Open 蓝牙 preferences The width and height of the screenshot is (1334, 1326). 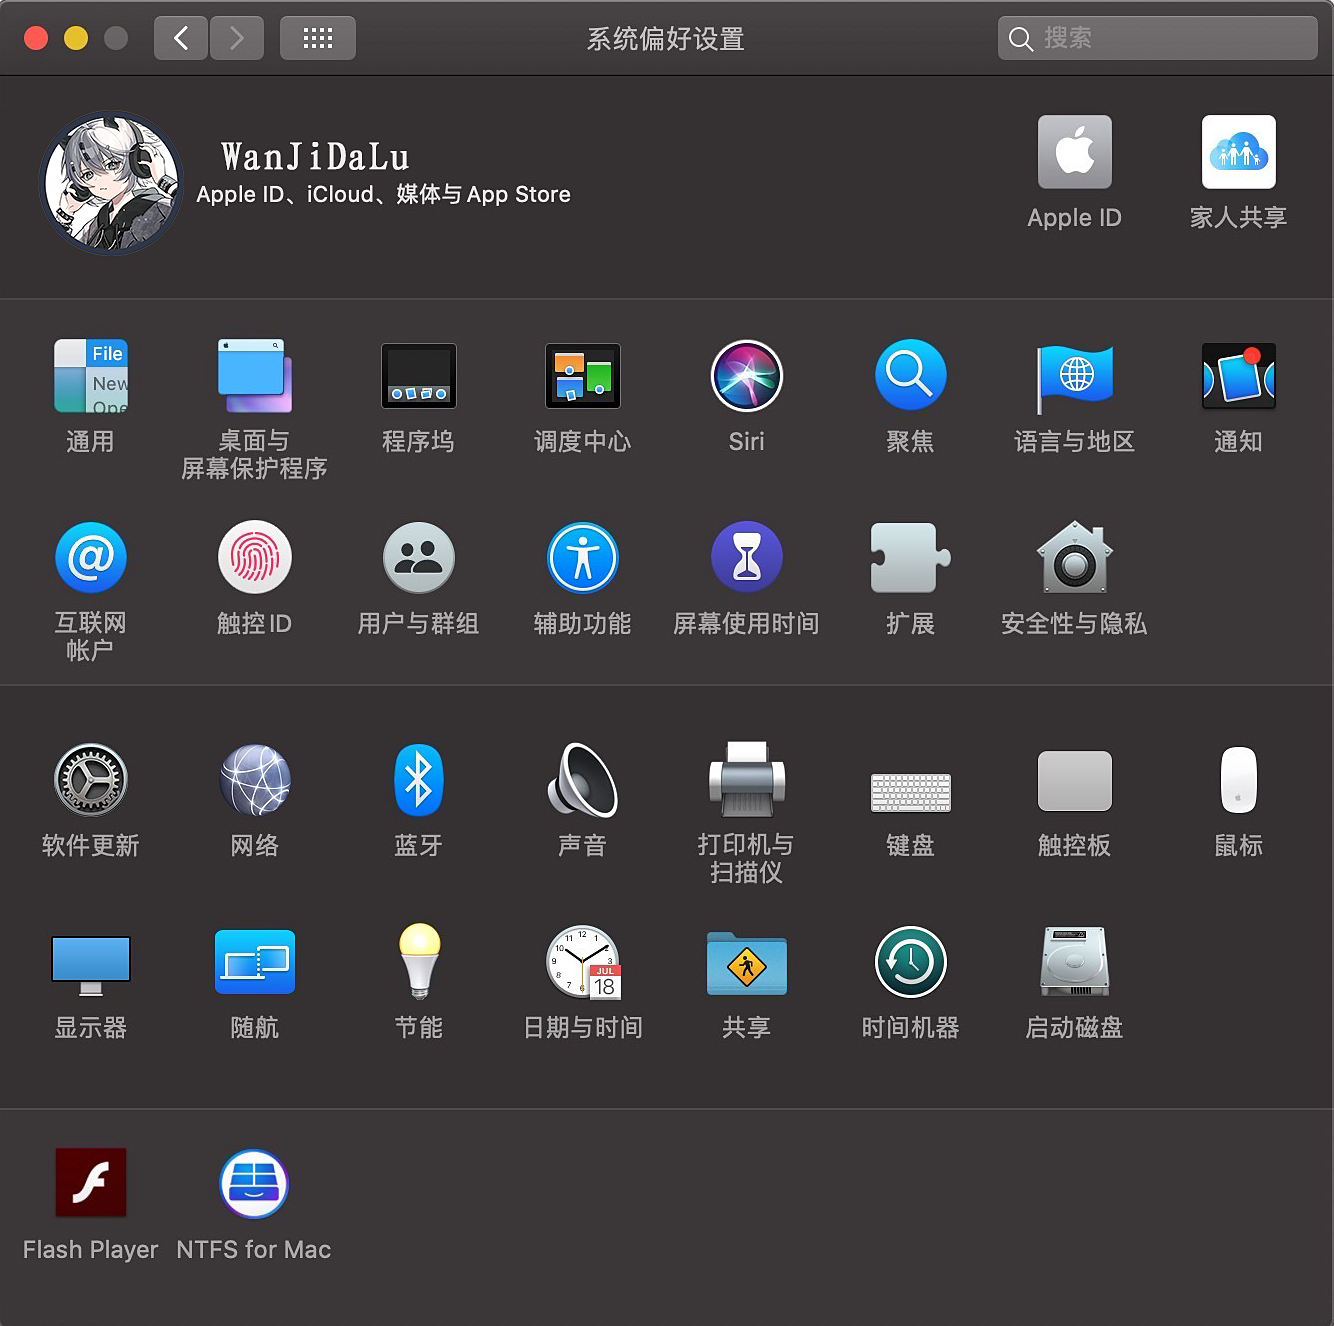[x=418, y=781]
